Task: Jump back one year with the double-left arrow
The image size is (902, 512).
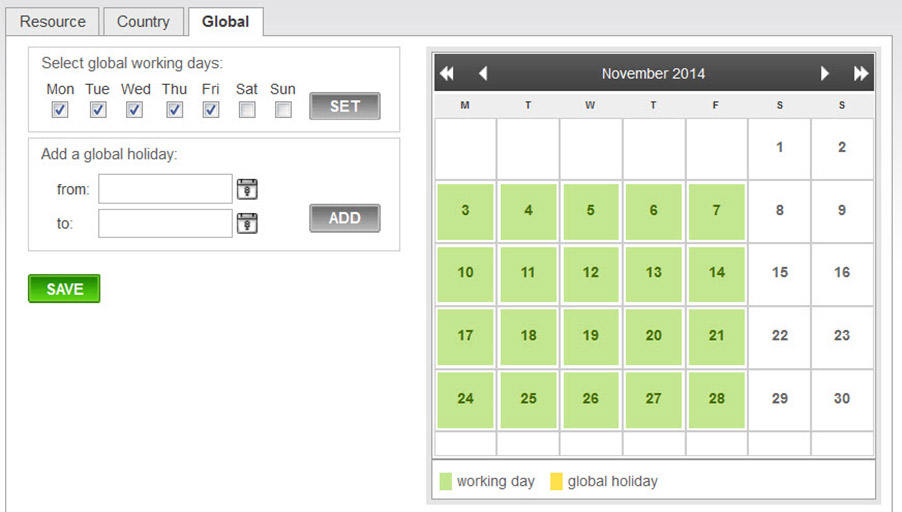Action: (446, 73)
